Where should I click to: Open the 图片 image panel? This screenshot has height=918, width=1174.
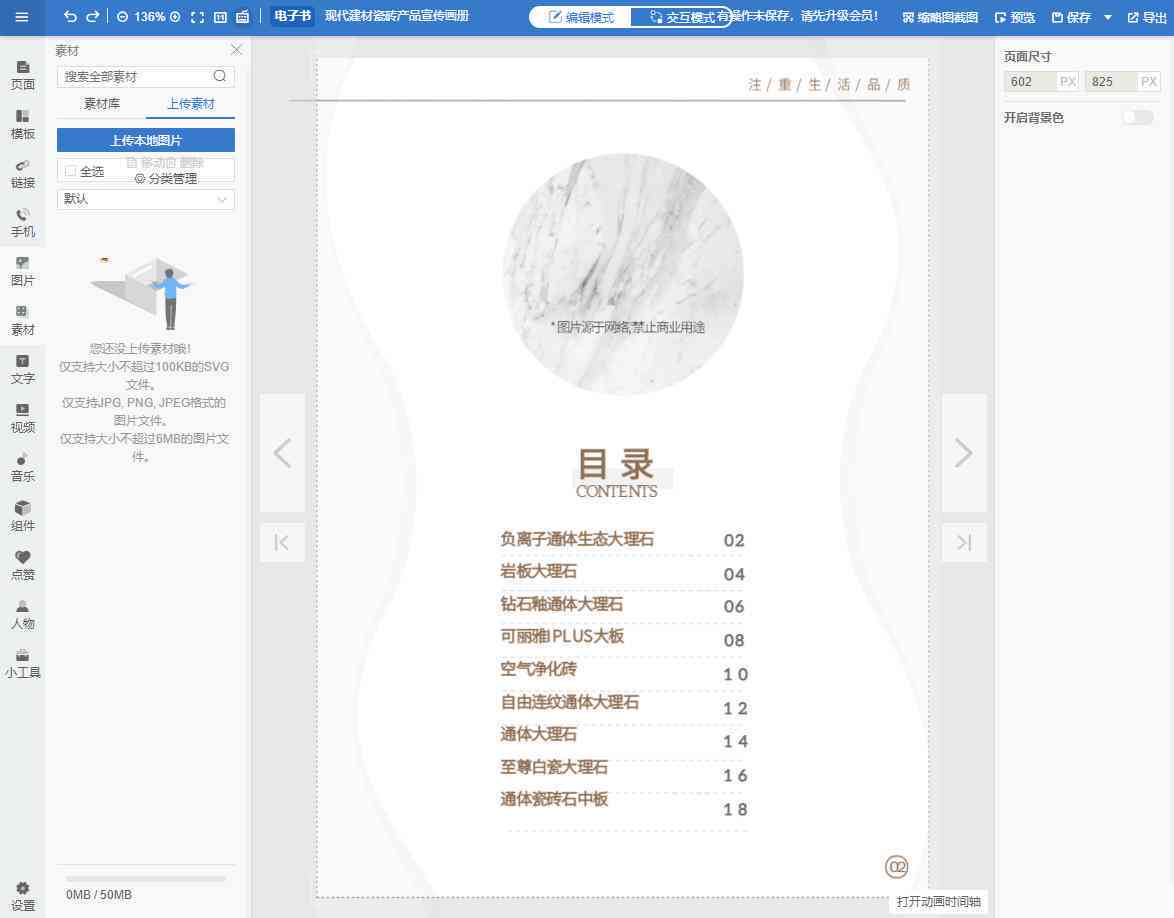coord(22,272)
